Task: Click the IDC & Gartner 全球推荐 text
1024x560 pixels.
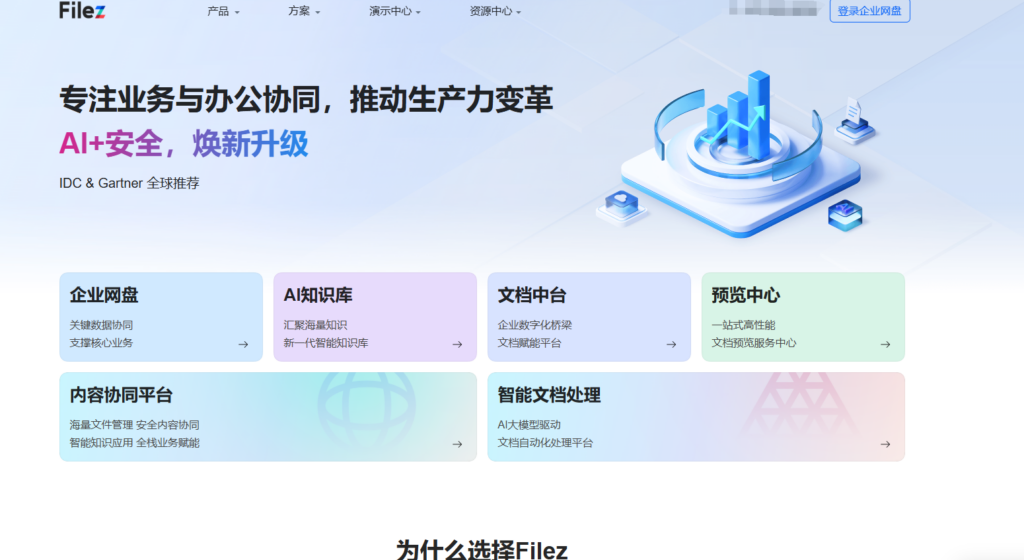Action: pos(129,183)
